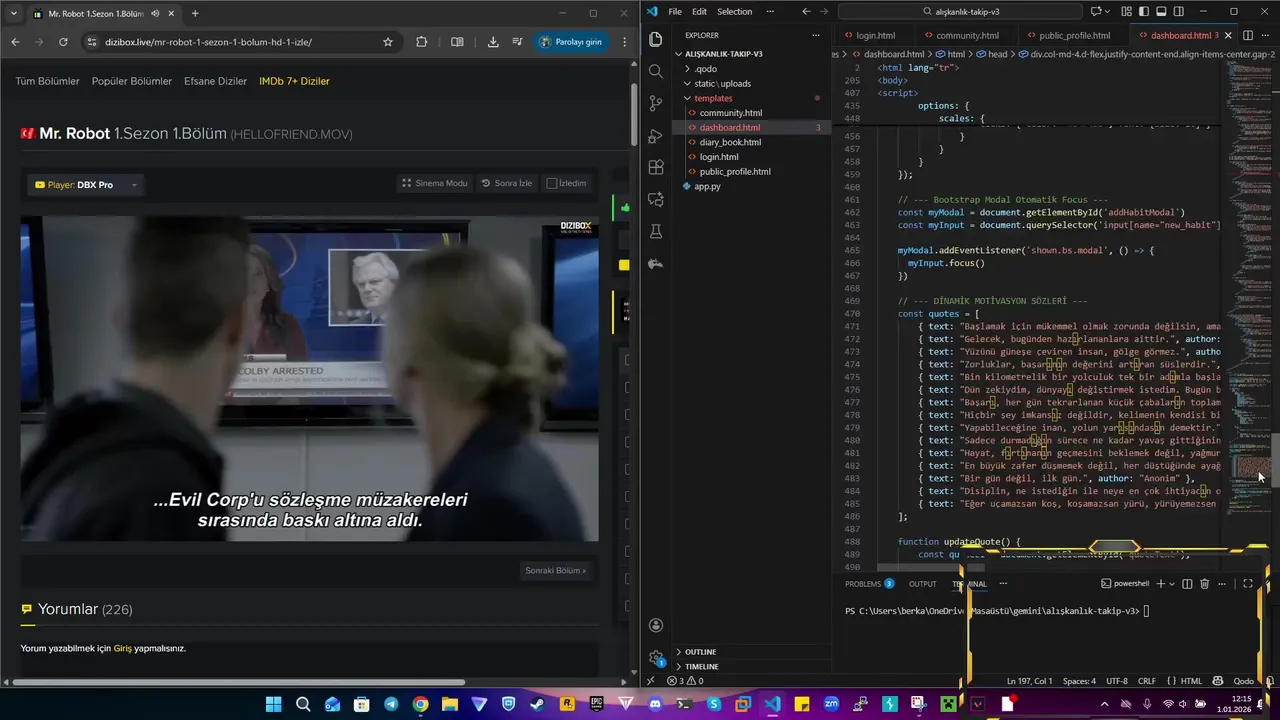Open the Manage gear icon in VS Code
This screenshot has height=720, width=1280.
(x=656, y=658)
